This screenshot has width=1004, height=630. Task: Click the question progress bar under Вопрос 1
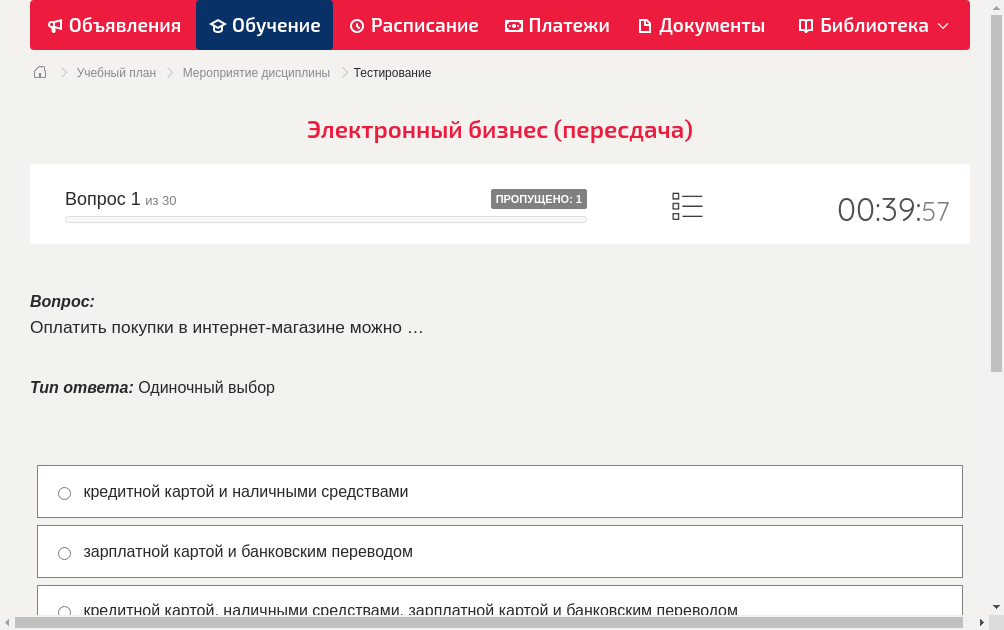pyautogui.click(x=325, y=219)
